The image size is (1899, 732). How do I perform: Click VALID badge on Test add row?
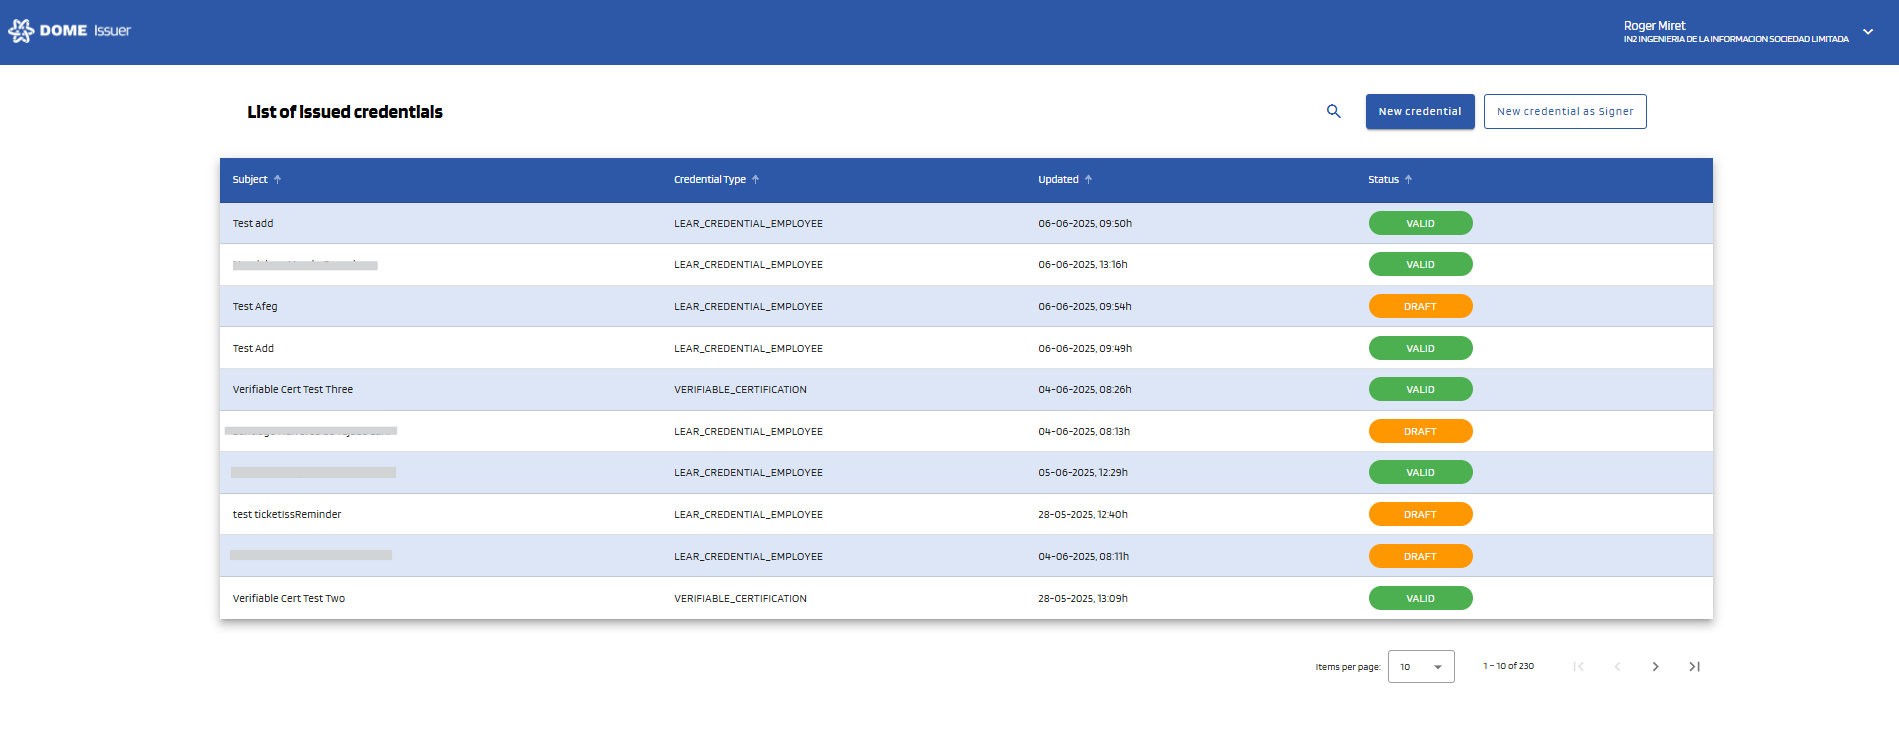tap(1420, 224)
